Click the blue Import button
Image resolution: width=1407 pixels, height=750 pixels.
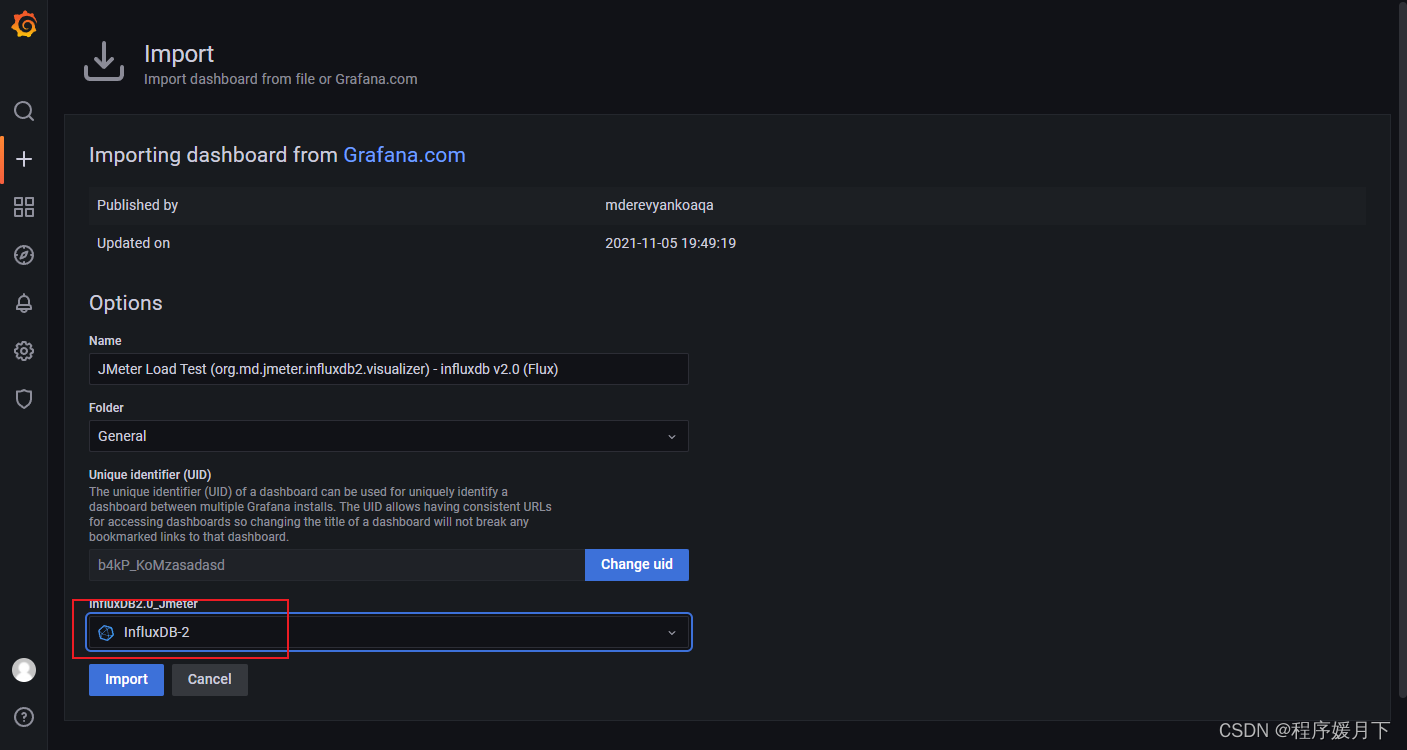[126, 679]
